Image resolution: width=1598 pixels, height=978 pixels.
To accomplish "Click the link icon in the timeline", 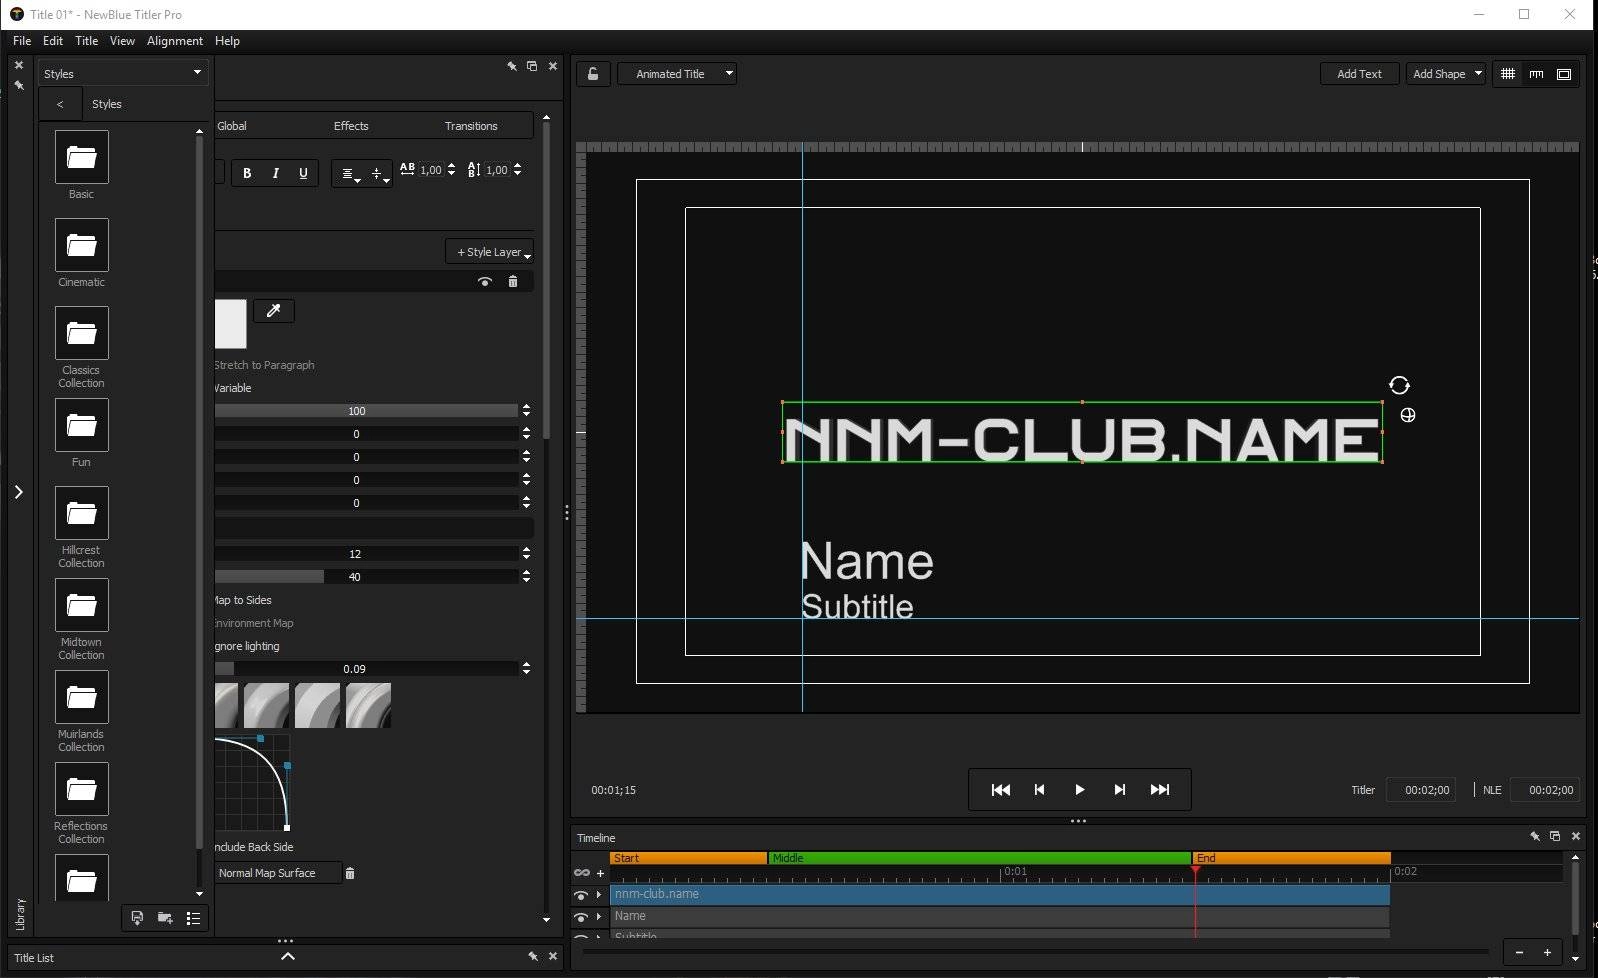I will pyautogui.click(x=581, y=873).
